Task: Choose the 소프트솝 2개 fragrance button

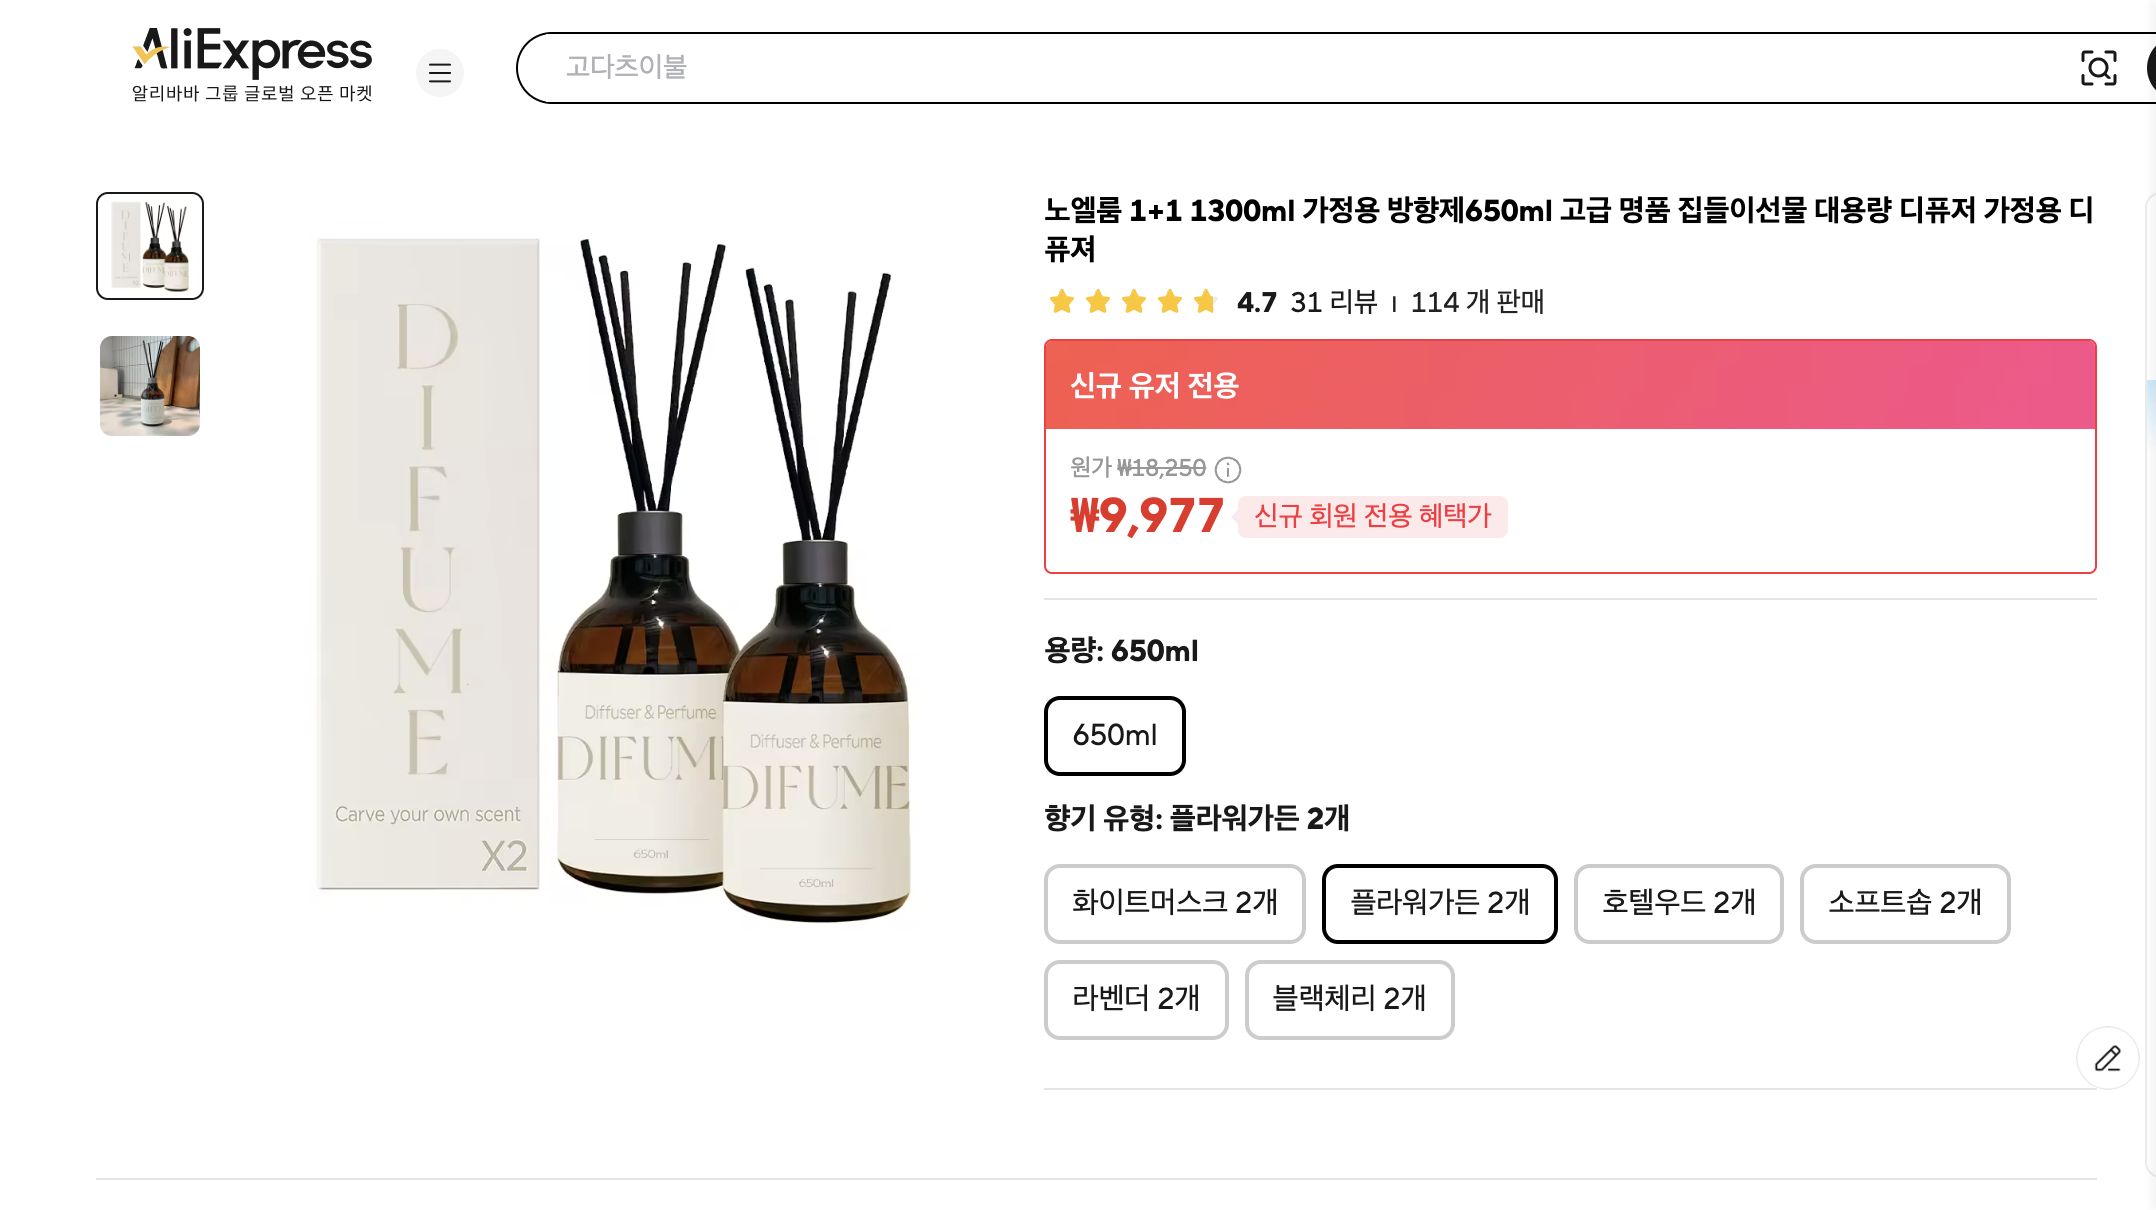Action: tap(1904, 903)
